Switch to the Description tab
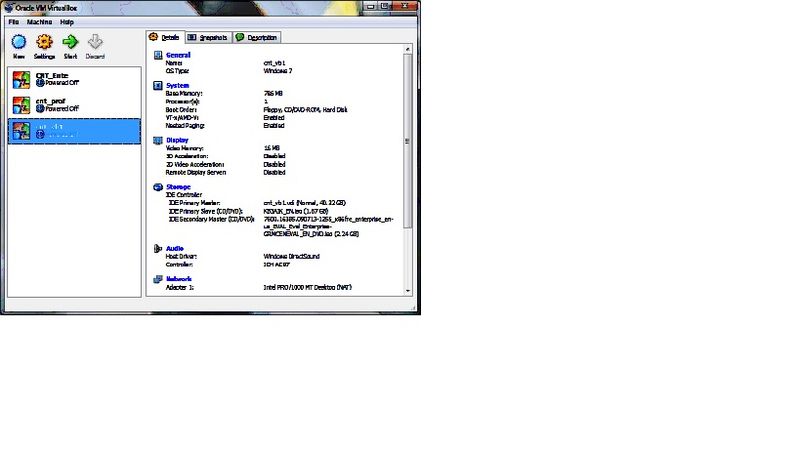 [x=257, y=37]
